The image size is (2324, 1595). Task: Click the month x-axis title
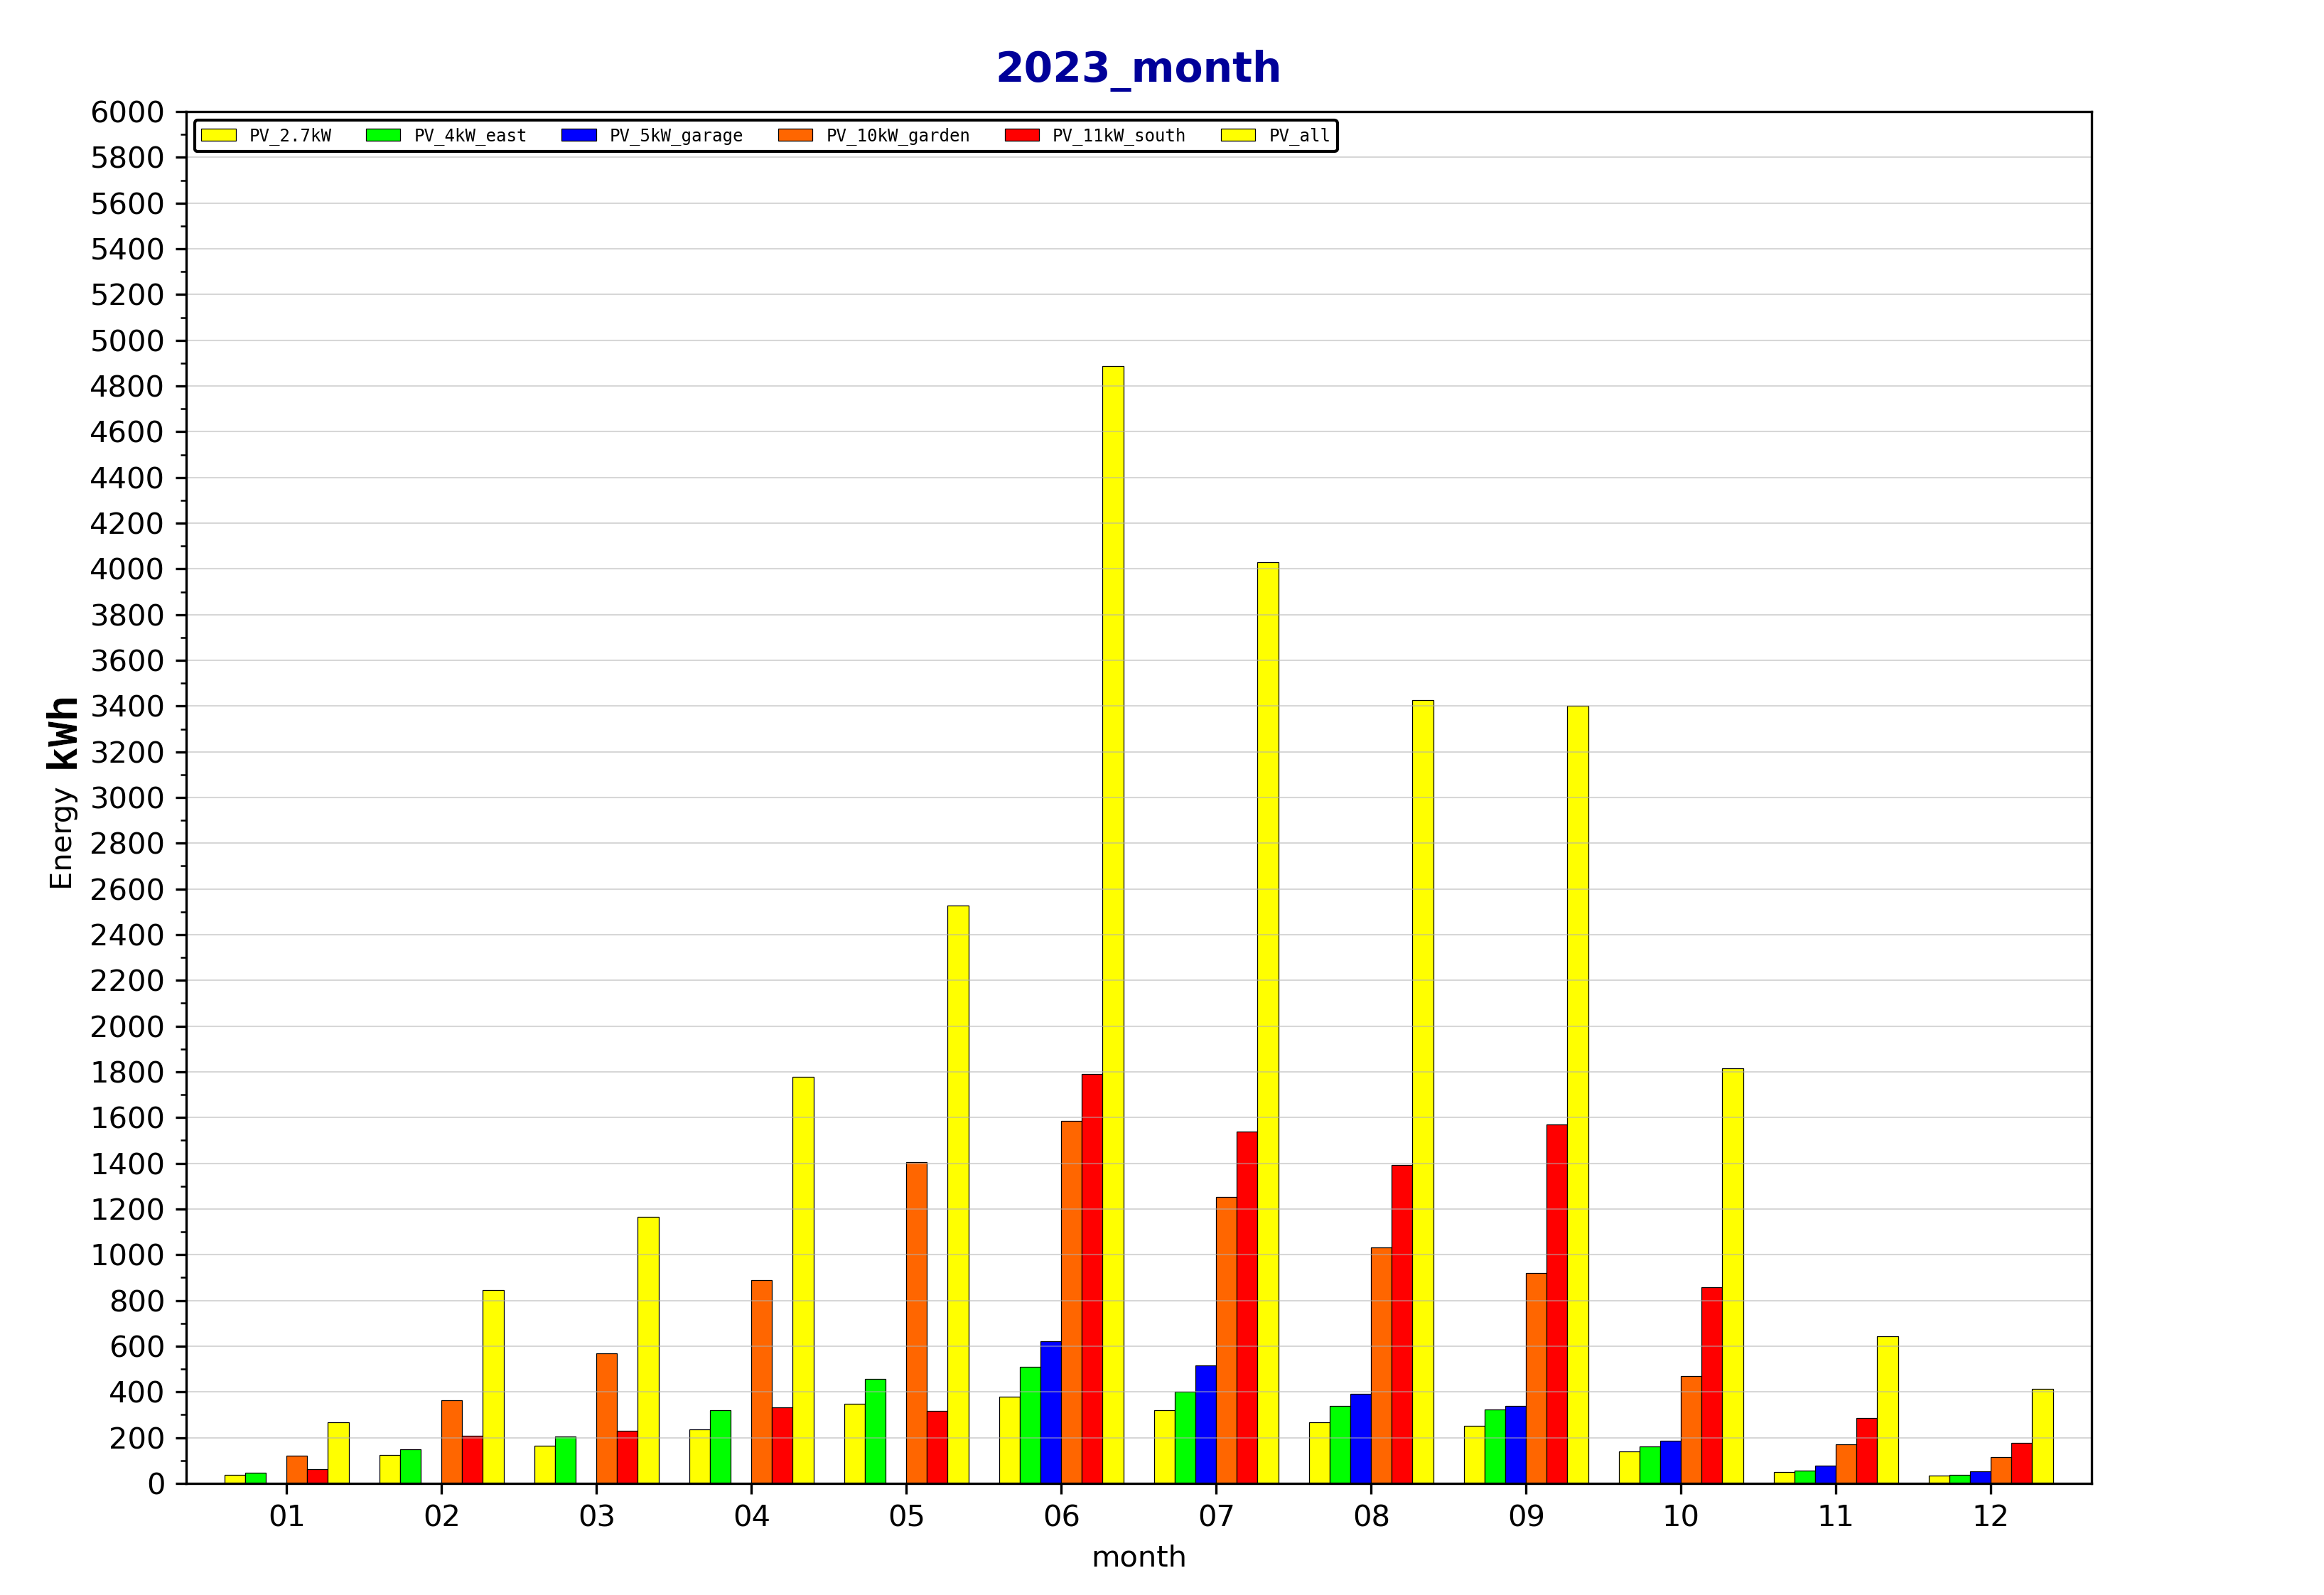(x=1138, y=1557)
